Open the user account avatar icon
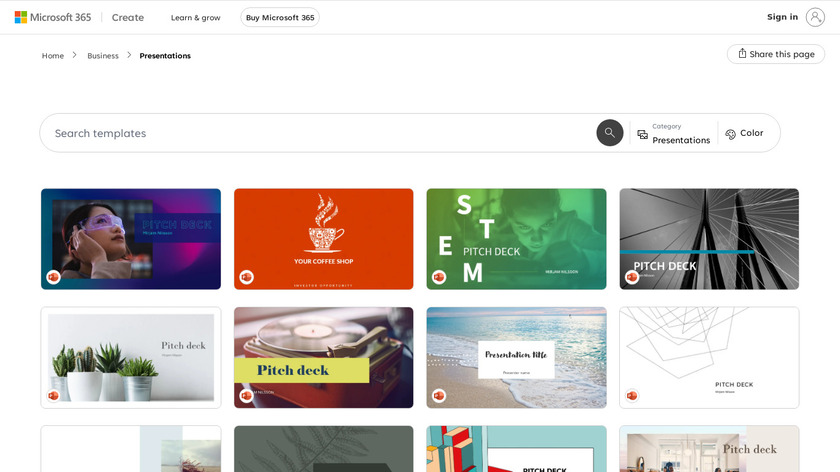 tap(815, 17)
